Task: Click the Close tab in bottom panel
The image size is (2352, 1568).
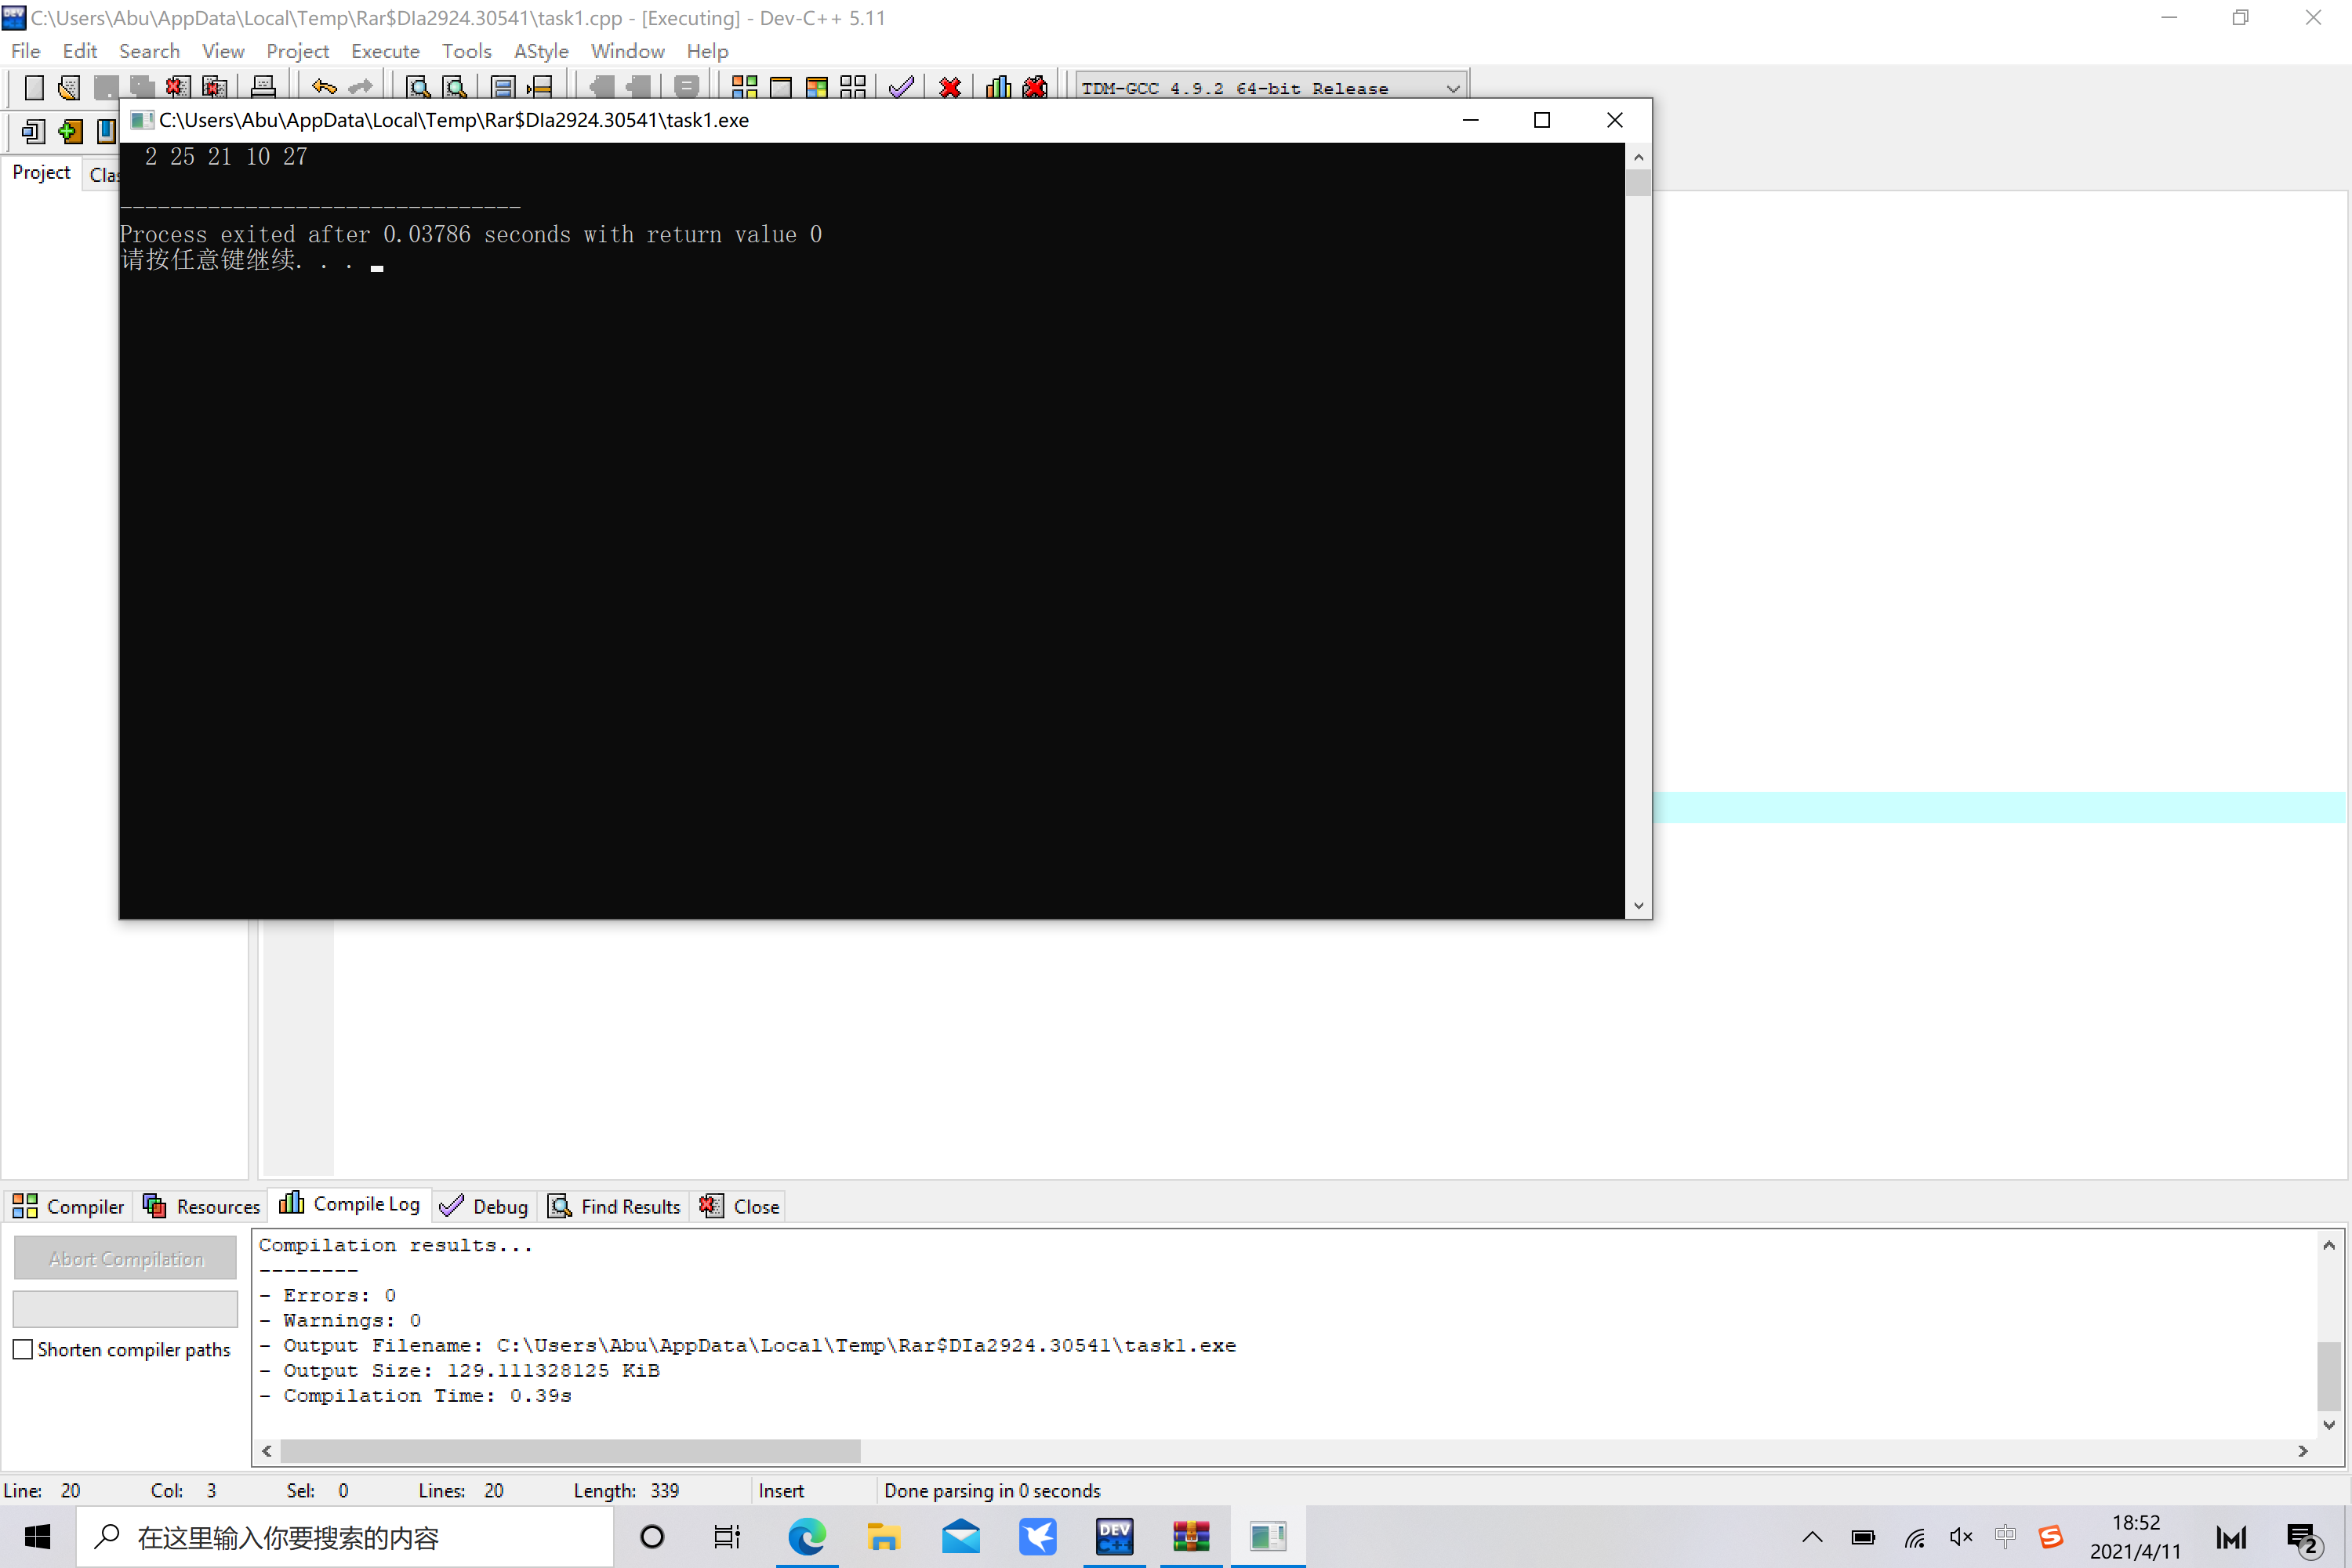Action: click(x=741, y=1206)
